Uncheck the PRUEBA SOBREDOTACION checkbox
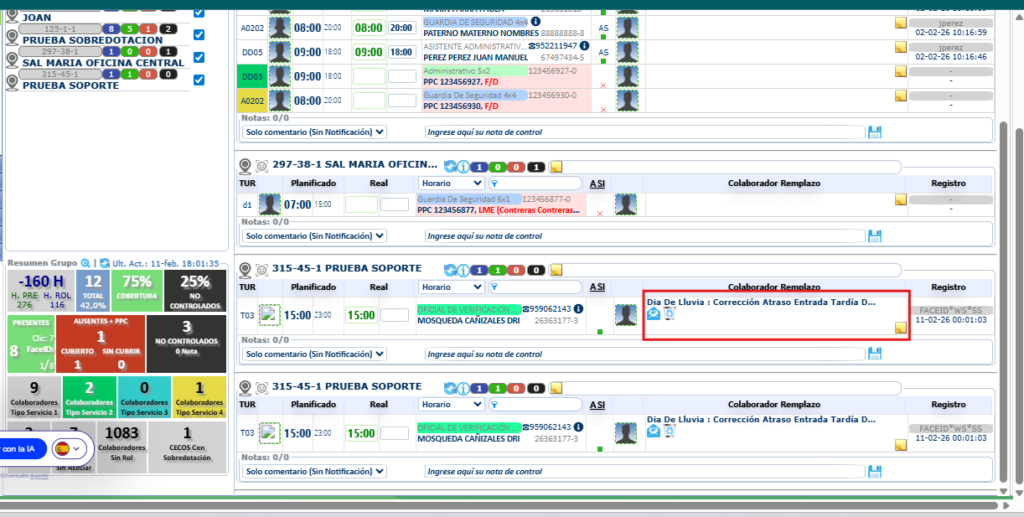Viewport: 1024px width, 517px height. point(198,34)
